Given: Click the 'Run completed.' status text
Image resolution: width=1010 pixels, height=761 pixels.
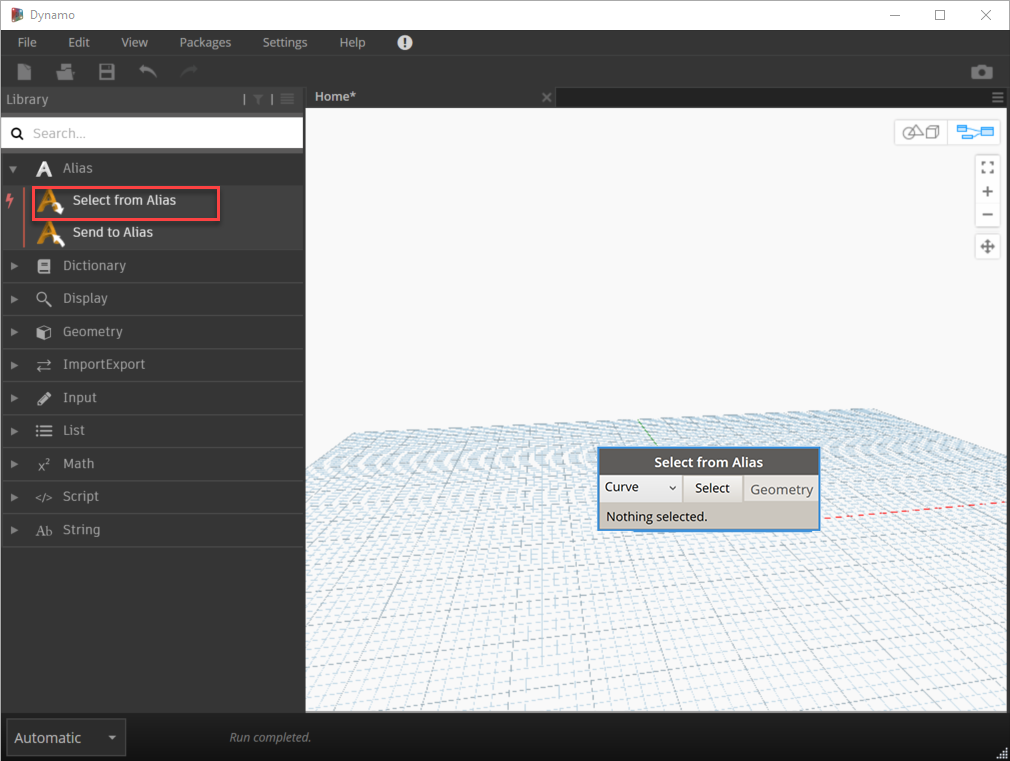Looking at the screenshot, I should (x=270, y=737).
